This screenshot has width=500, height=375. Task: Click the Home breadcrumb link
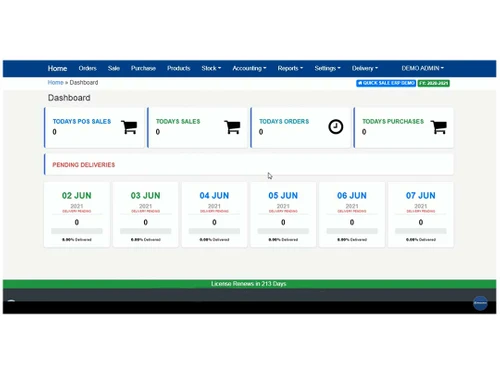[x=55, y=82]
